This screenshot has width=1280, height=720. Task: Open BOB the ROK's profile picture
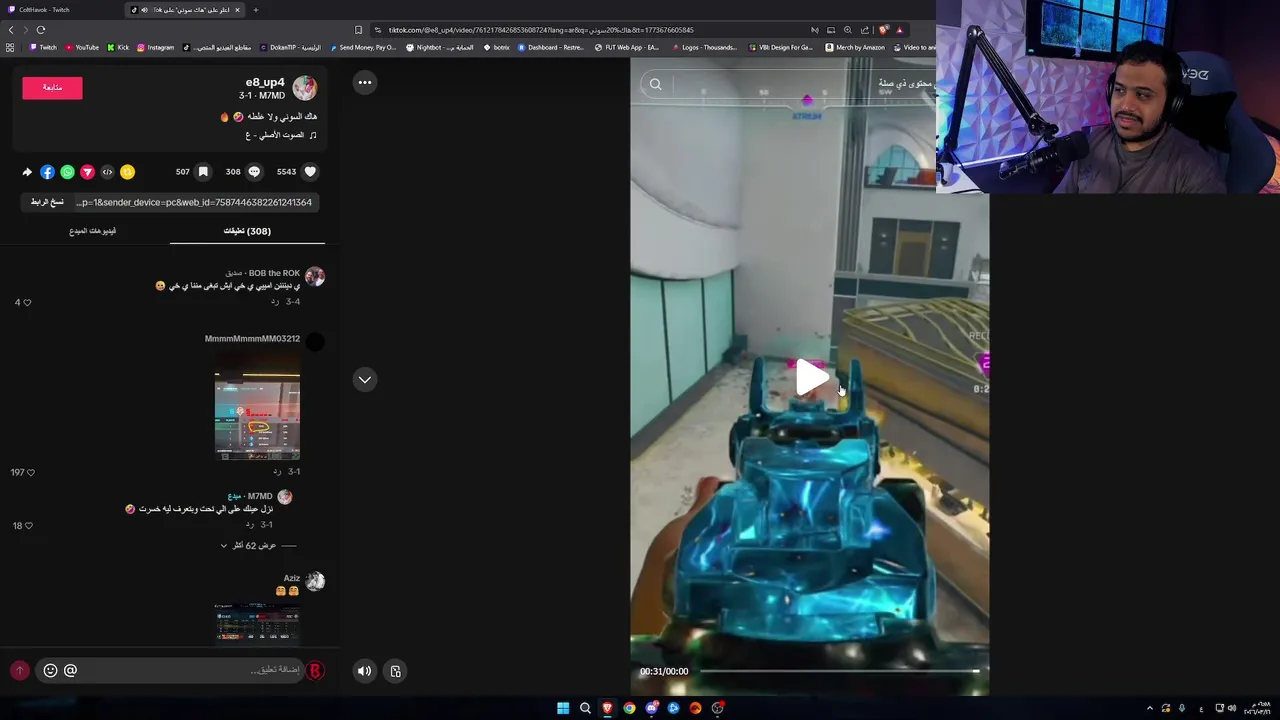point(315,277)
